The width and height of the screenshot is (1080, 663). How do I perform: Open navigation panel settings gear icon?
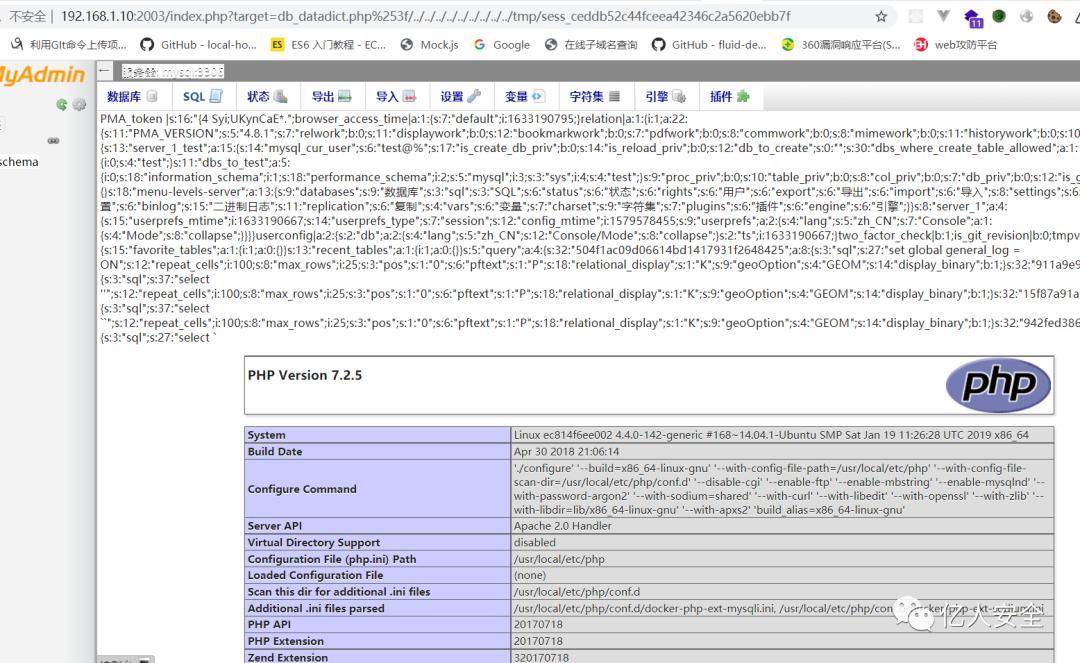click(x=80, y=105)
